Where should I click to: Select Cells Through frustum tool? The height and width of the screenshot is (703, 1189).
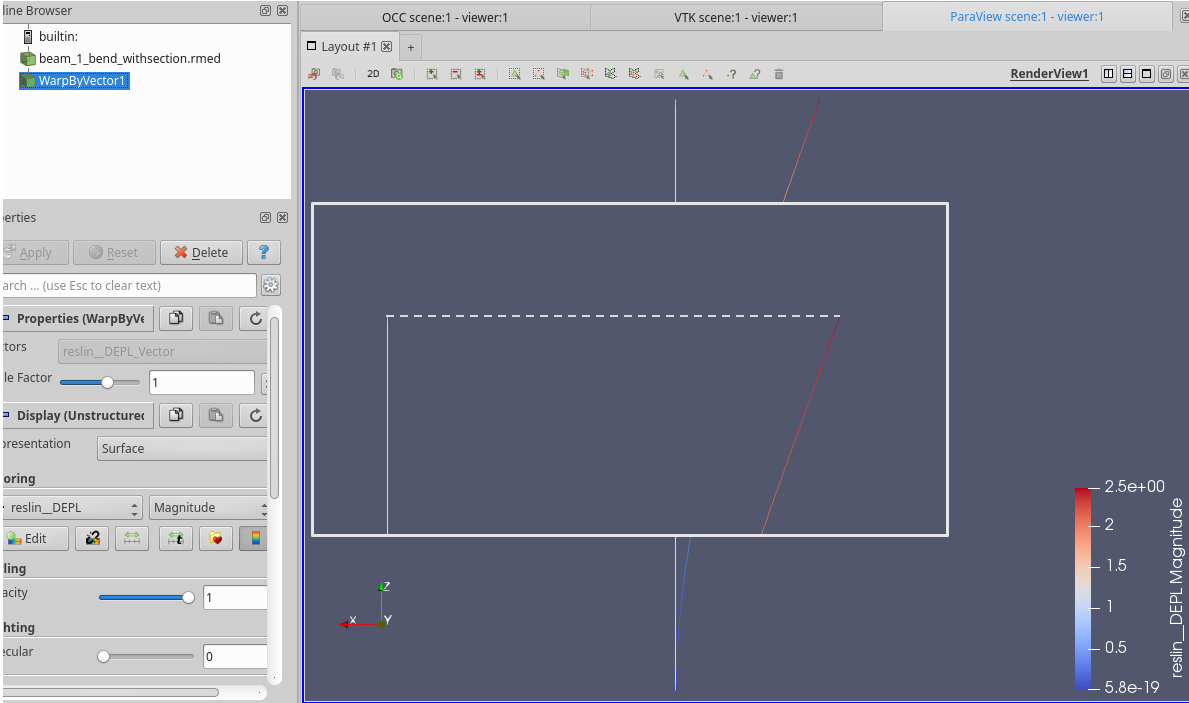(x=563, y=74)
